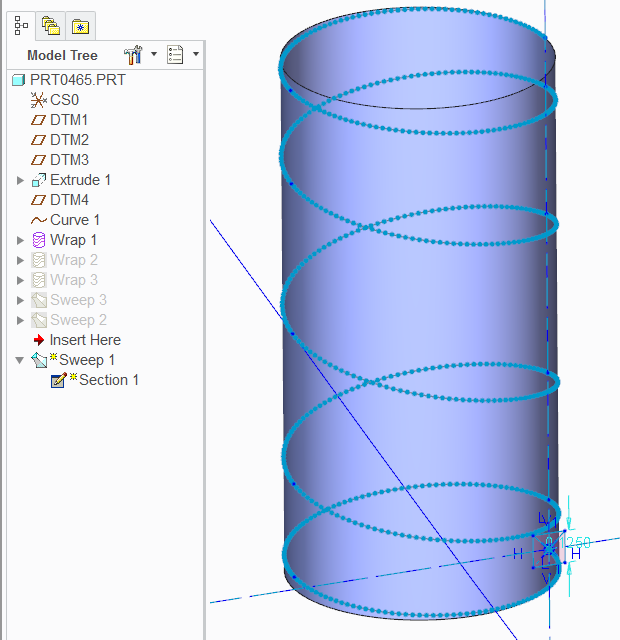Screen dimensions: 620x640
Task: Collapse the Sweep 1 node
Action: (x=20, y=360)
